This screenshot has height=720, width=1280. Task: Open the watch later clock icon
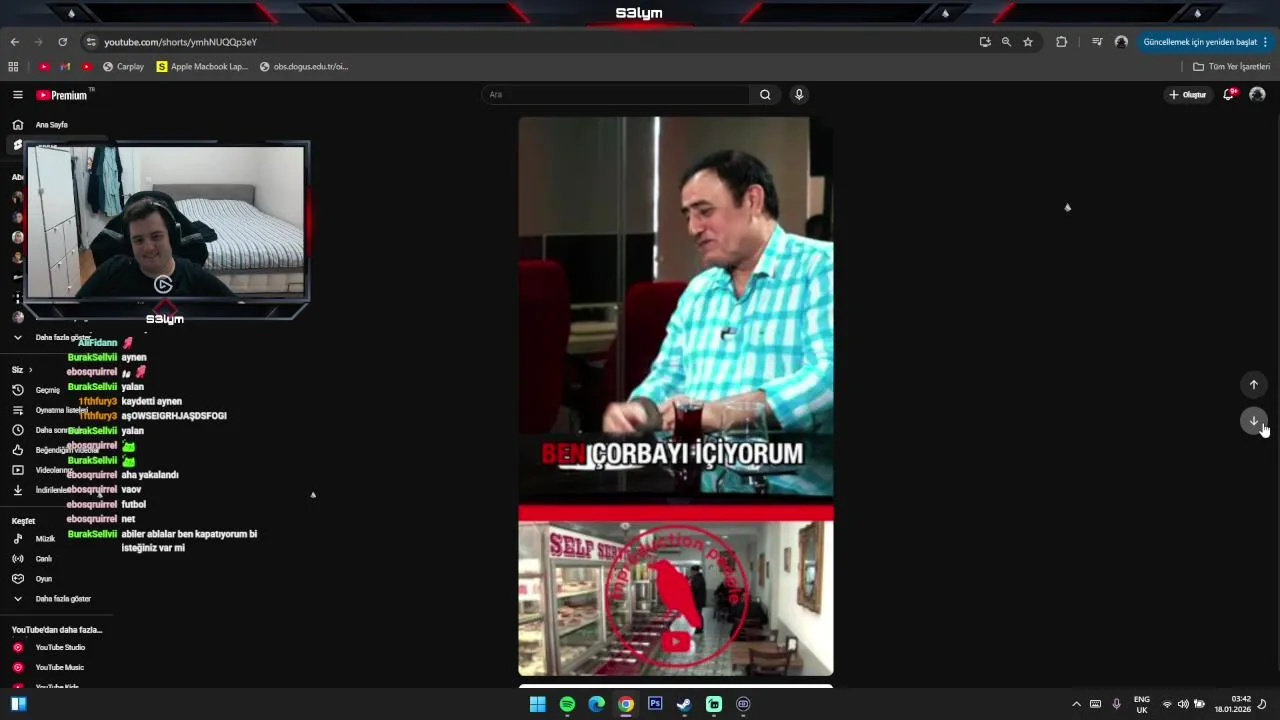[17, 430]
